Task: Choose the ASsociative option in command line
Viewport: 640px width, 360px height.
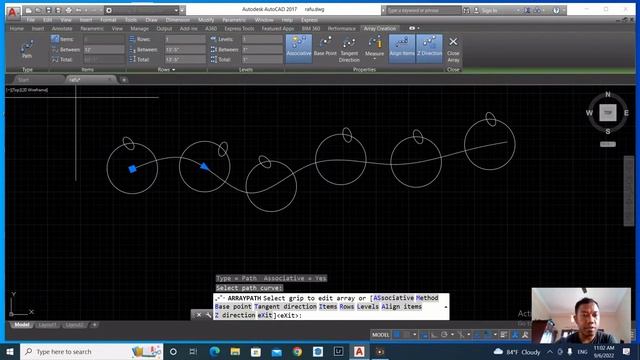Action: [393, 298]
